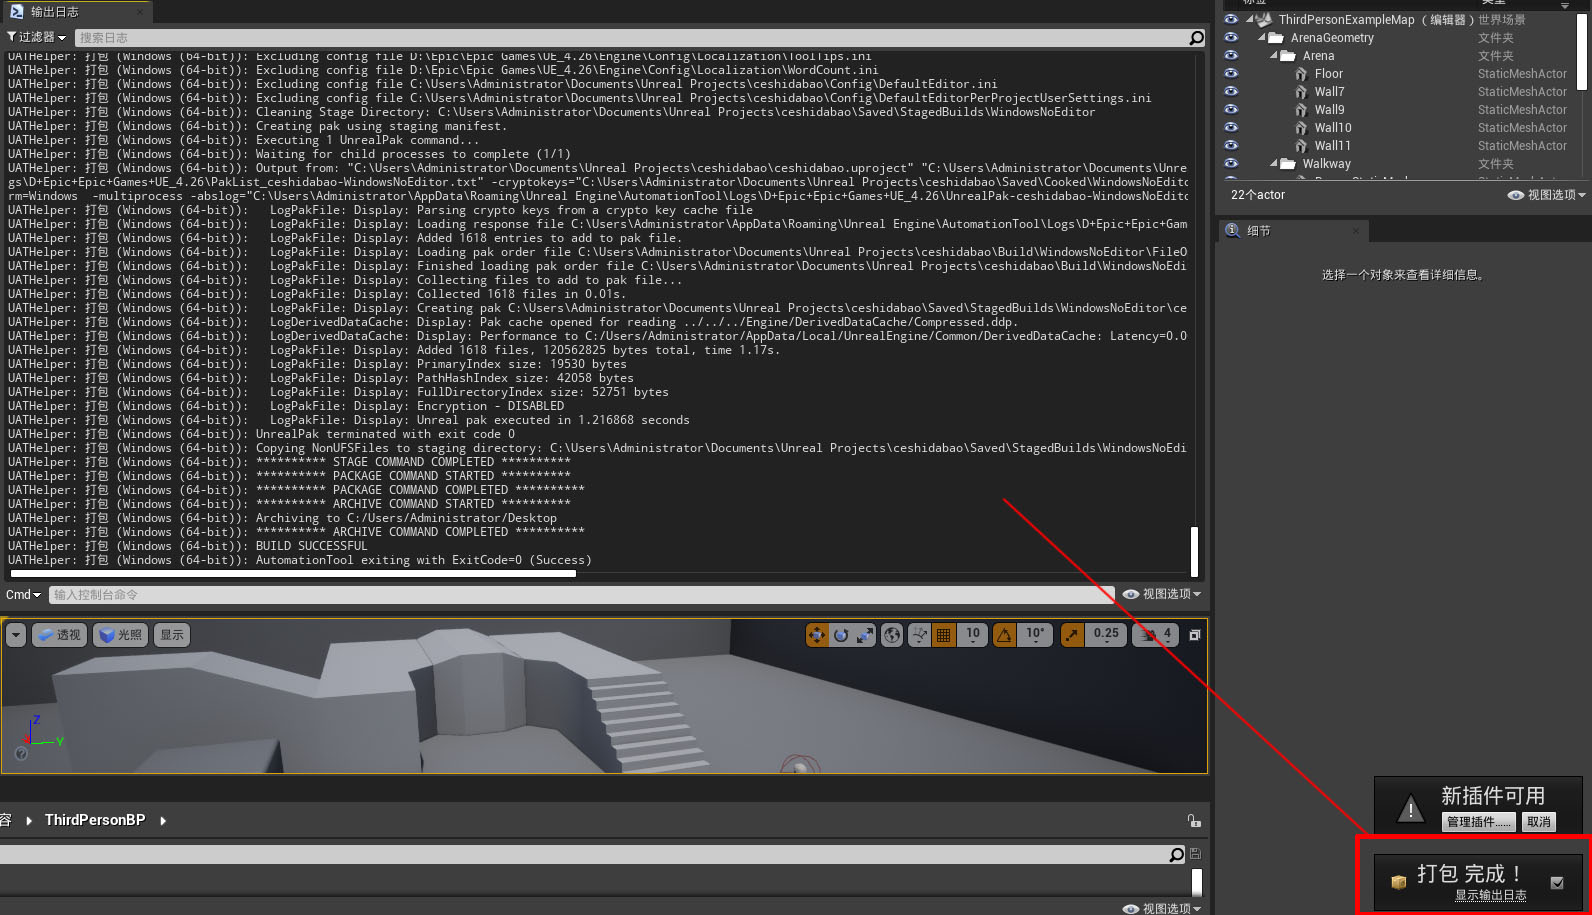Screen dimensions: 1592x915
Task: Click the output log search magnifier icon
Action: 1196,38
